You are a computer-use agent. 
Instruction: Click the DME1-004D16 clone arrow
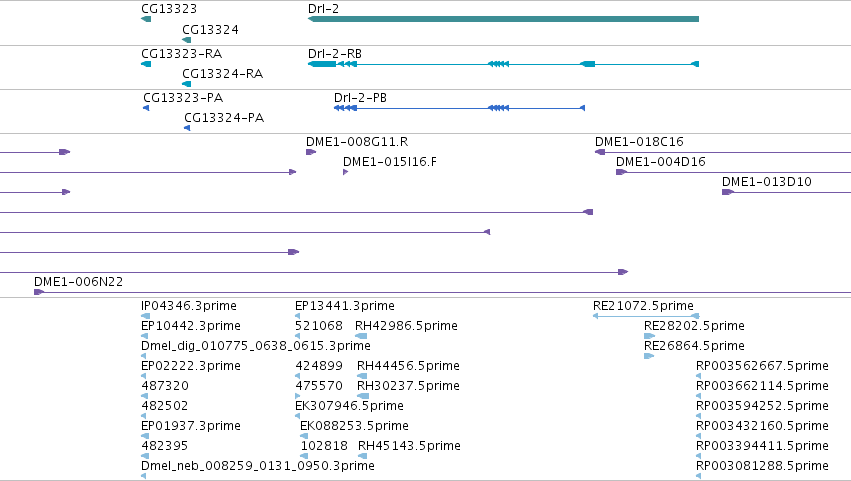point(621,172)
